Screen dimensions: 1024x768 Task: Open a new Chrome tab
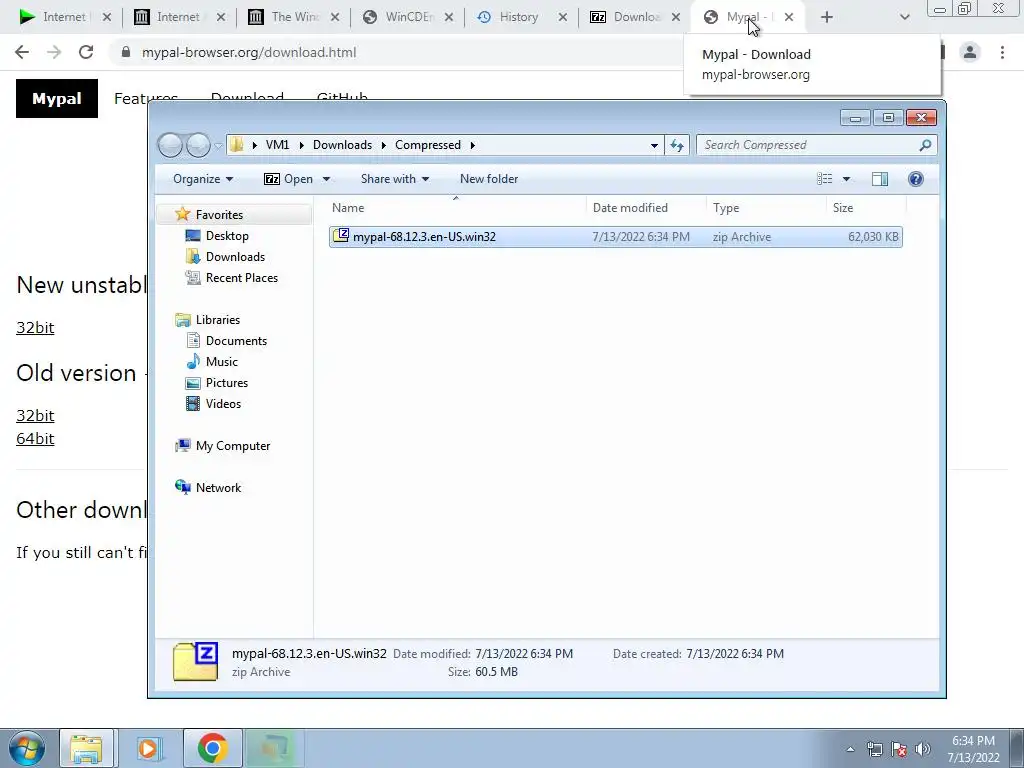827,17
